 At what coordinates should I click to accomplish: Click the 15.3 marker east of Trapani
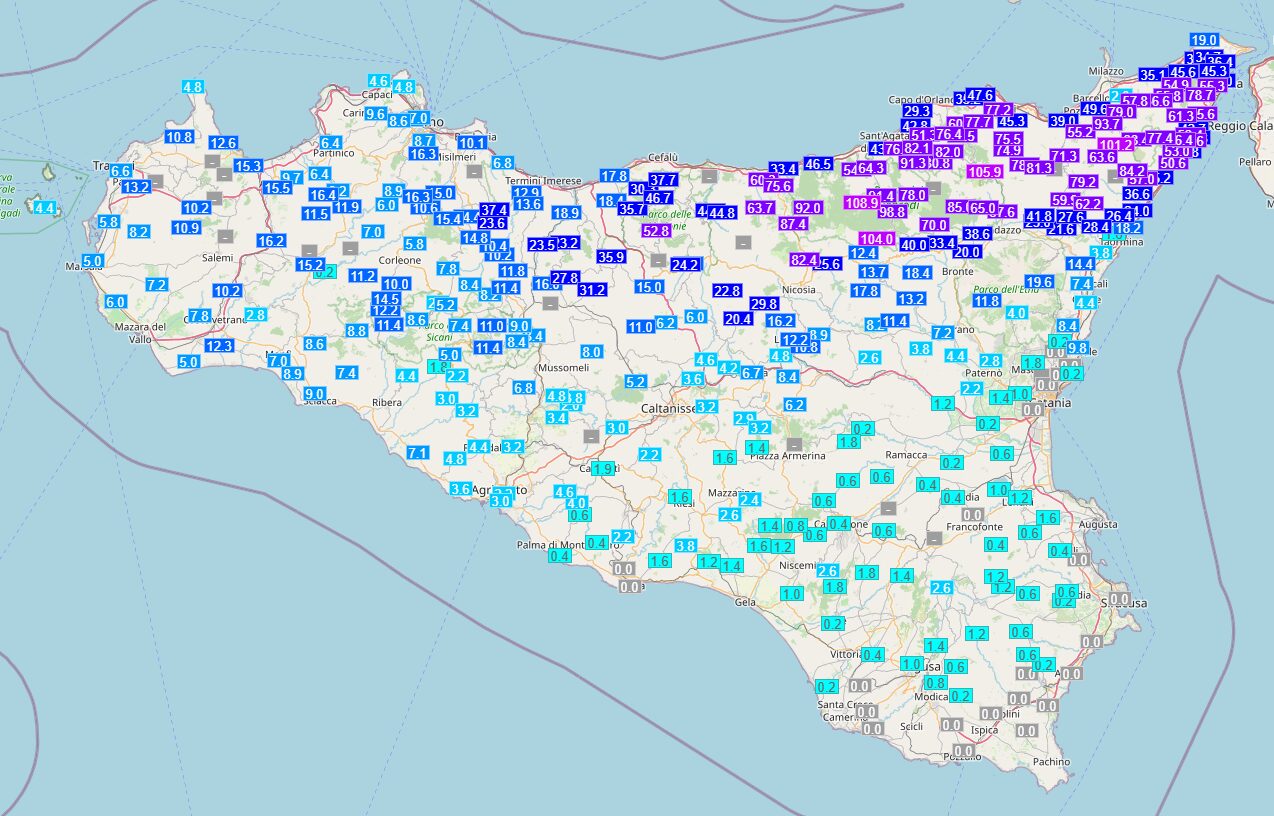(x=248, y=166)
